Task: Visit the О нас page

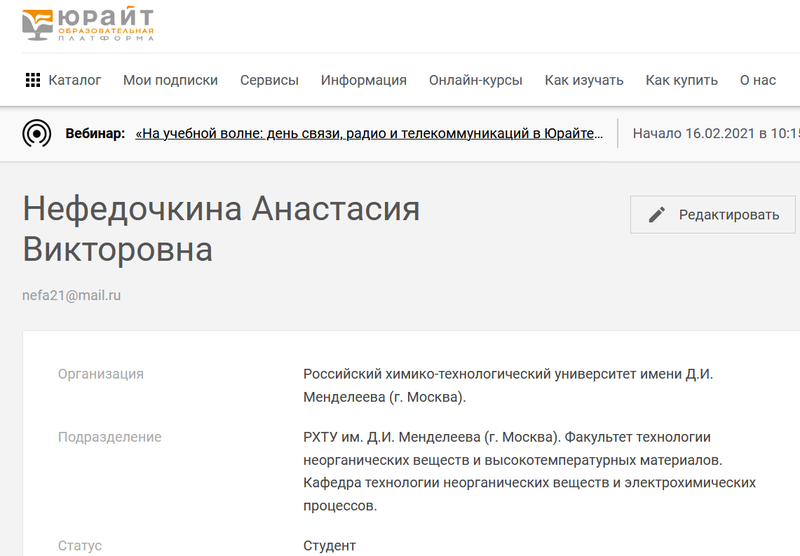Action: [x=757, y=81]
